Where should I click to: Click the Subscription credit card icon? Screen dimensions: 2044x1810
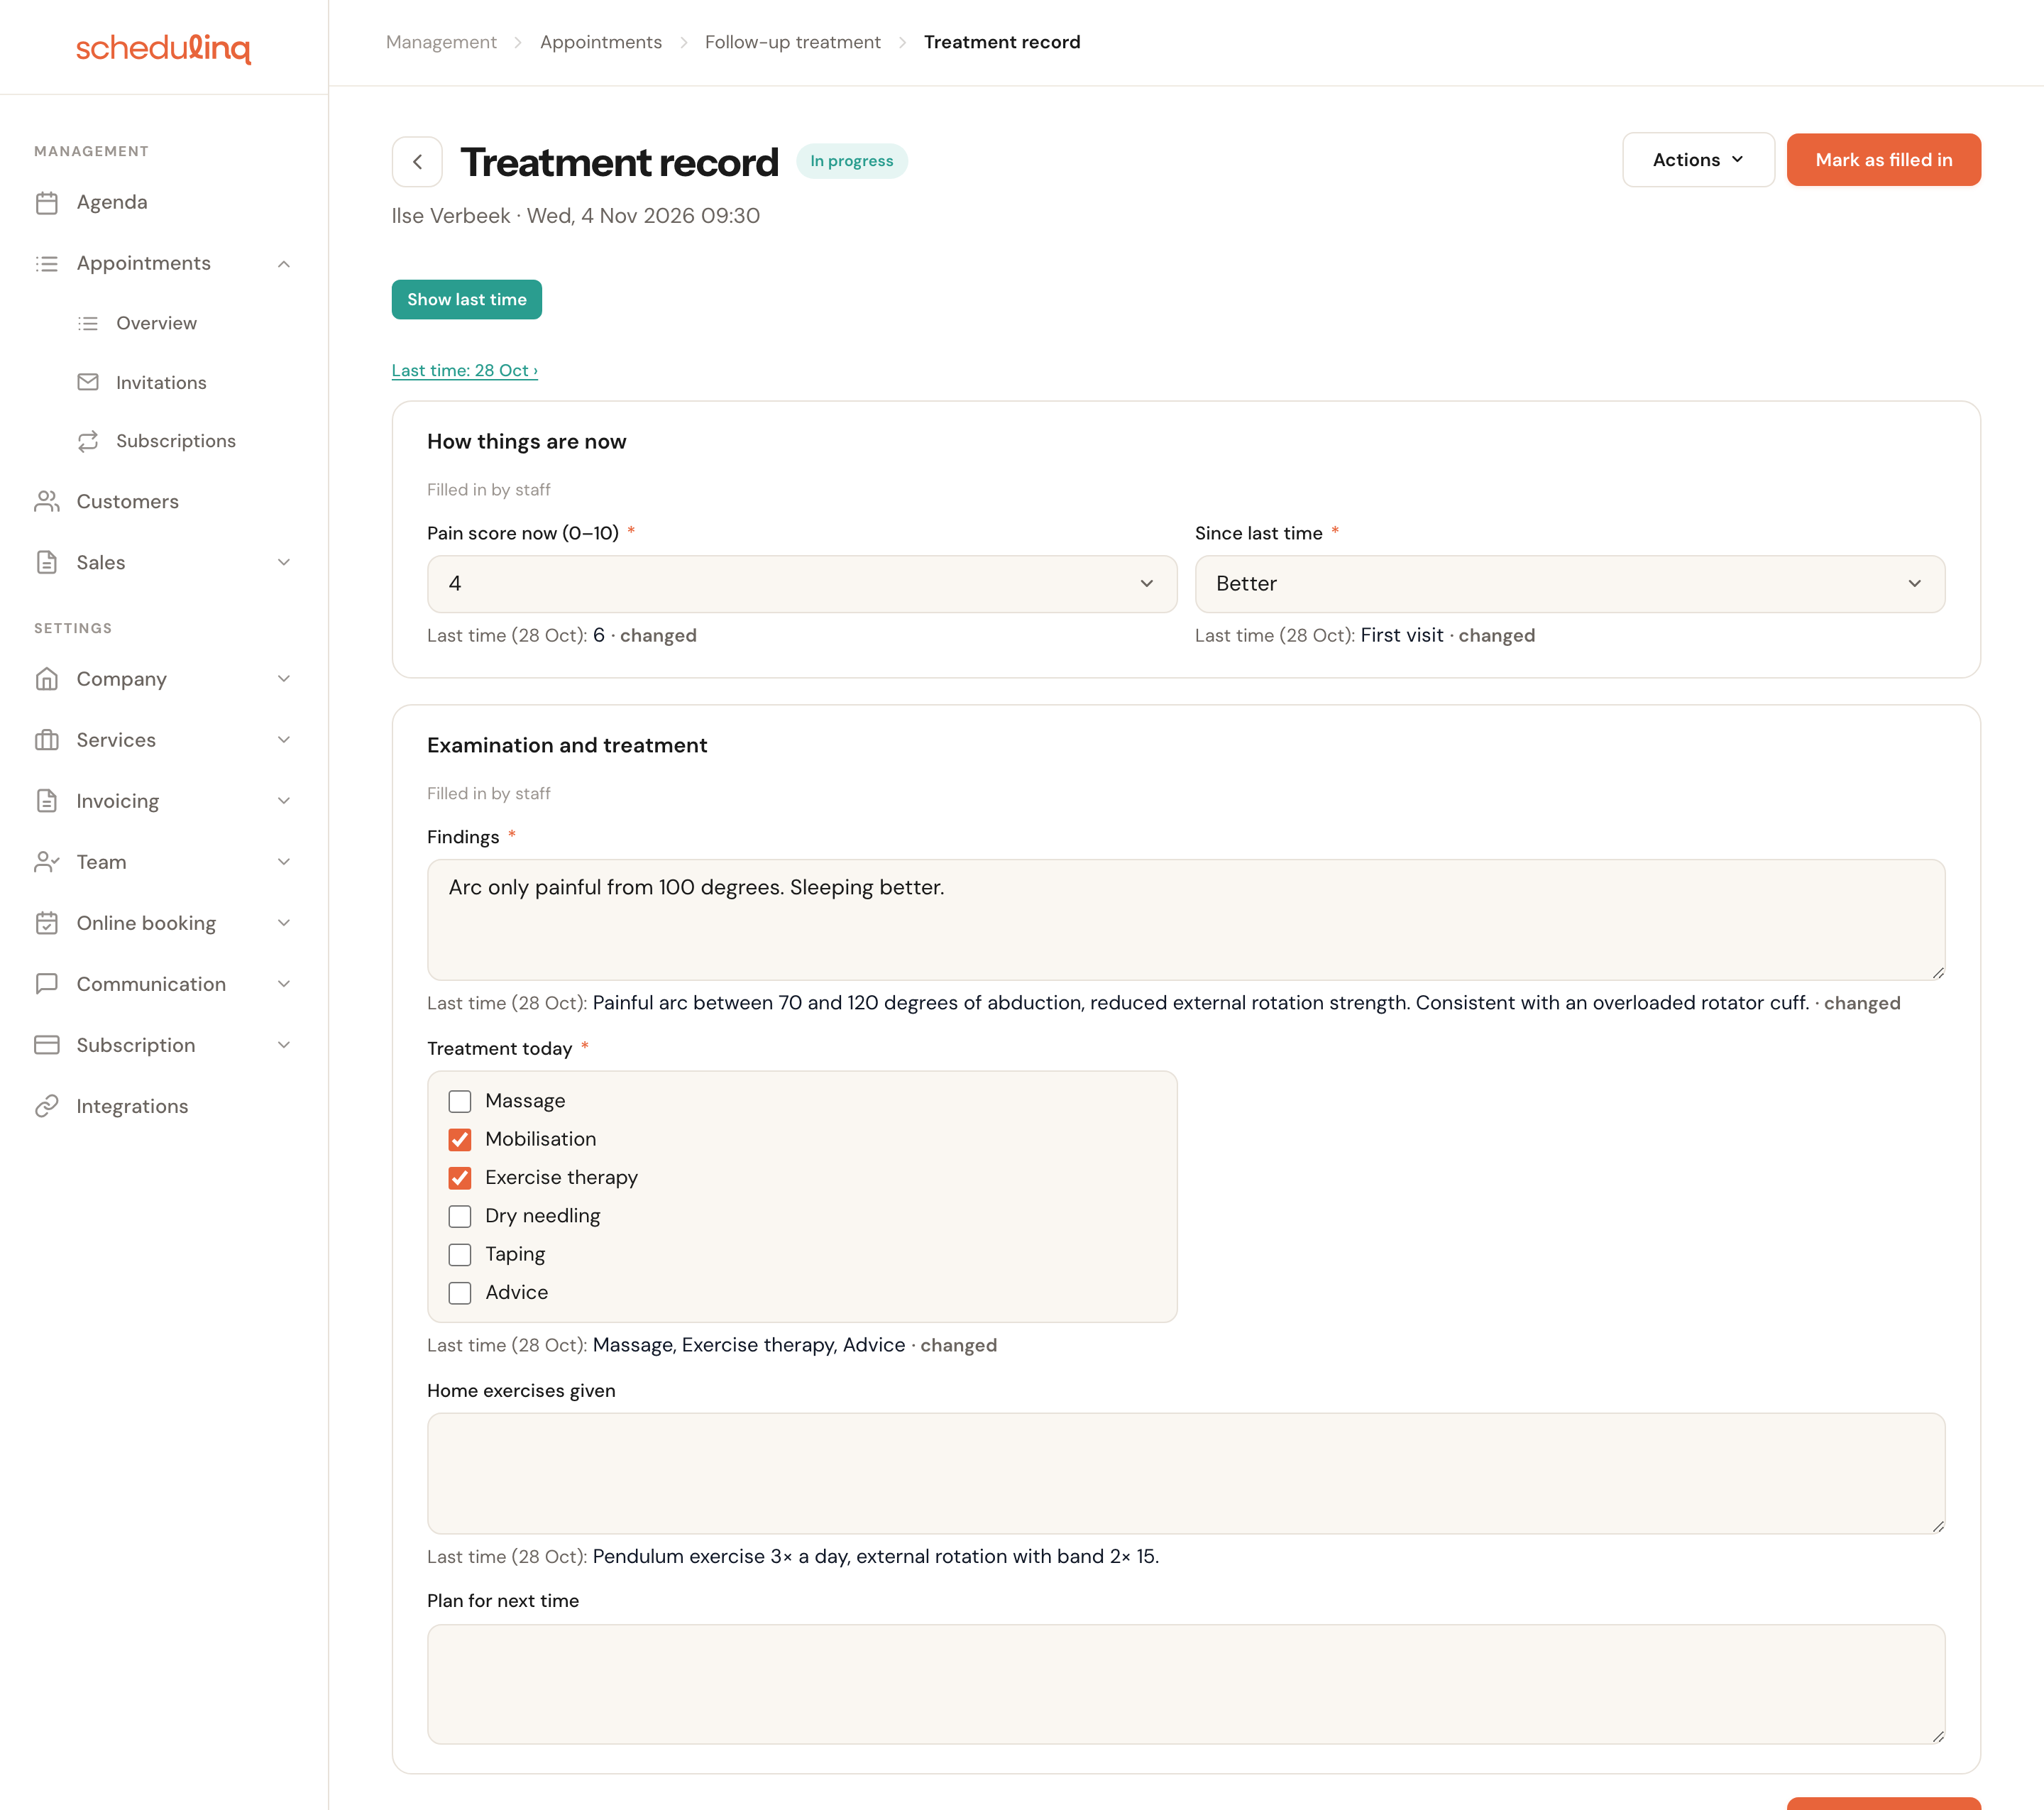click(47, 1045)
